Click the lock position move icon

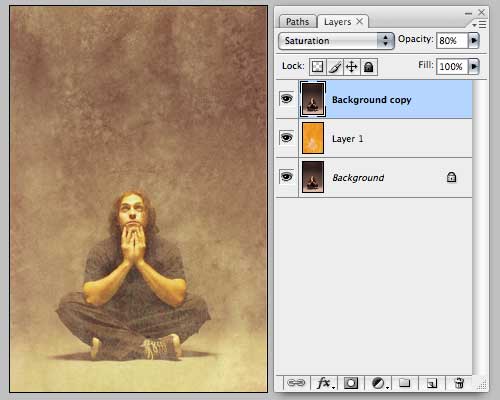pos(352,67)
